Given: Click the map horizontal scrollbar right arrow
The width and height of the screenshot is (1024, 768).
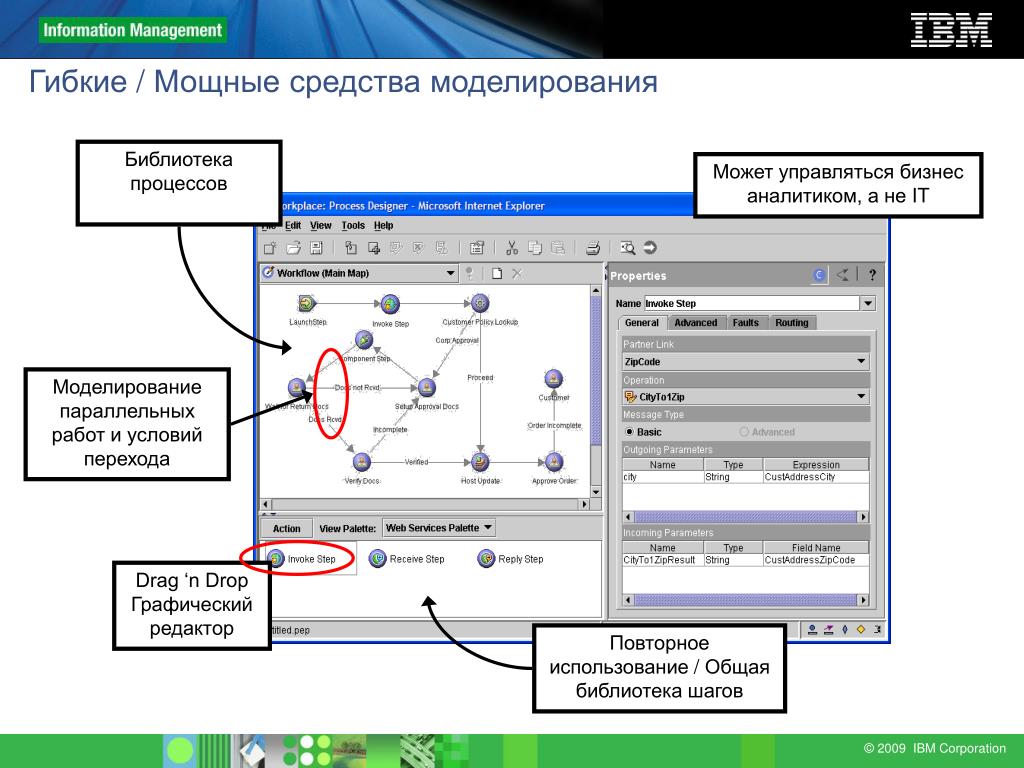Looking at the screenshot, I should pos(584,504).
